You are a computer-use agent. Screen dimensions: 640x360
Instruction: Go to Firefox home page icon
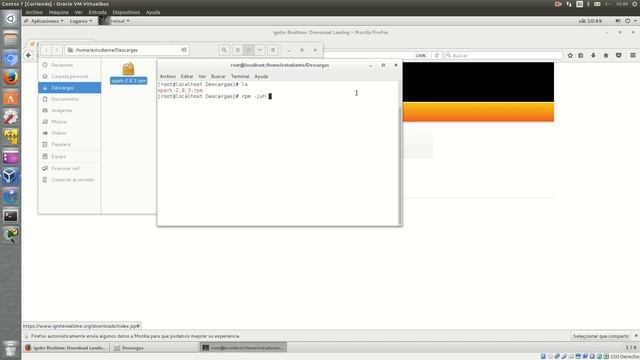pos(606,55)
